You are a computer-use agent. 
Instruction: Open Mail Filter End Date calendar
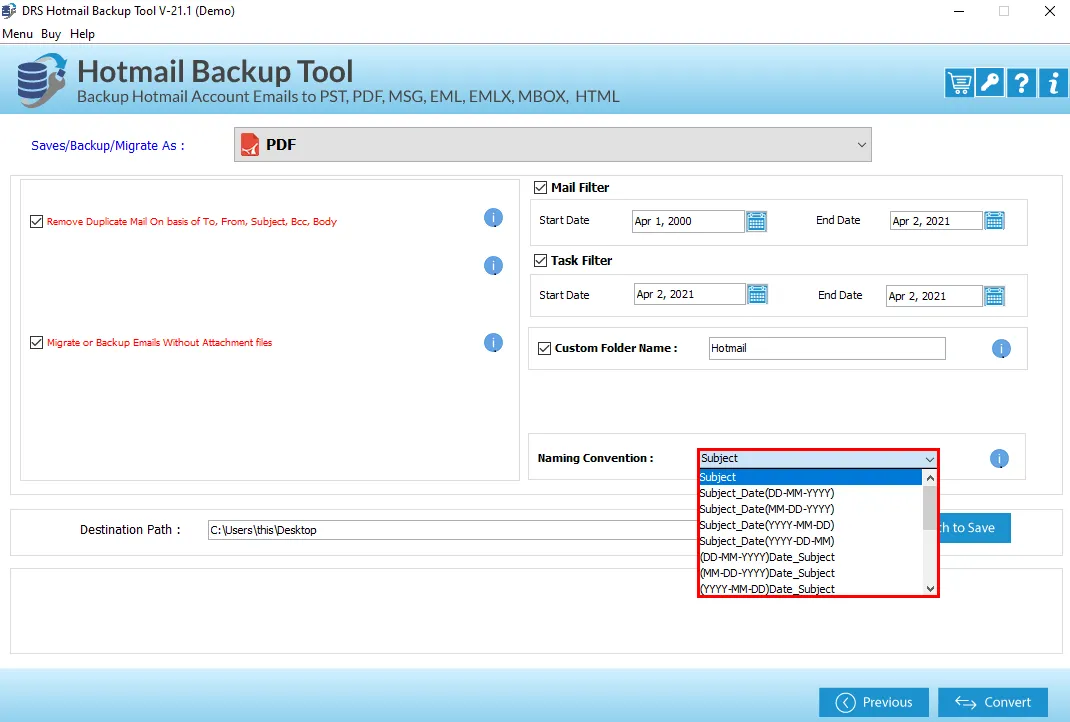pyautogui.click(x=994, y=220)
